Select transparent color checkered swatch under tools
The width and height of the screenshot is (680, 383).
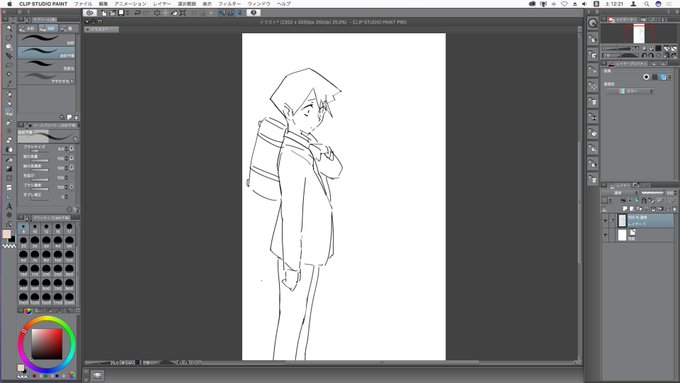(x=9, y=246)
